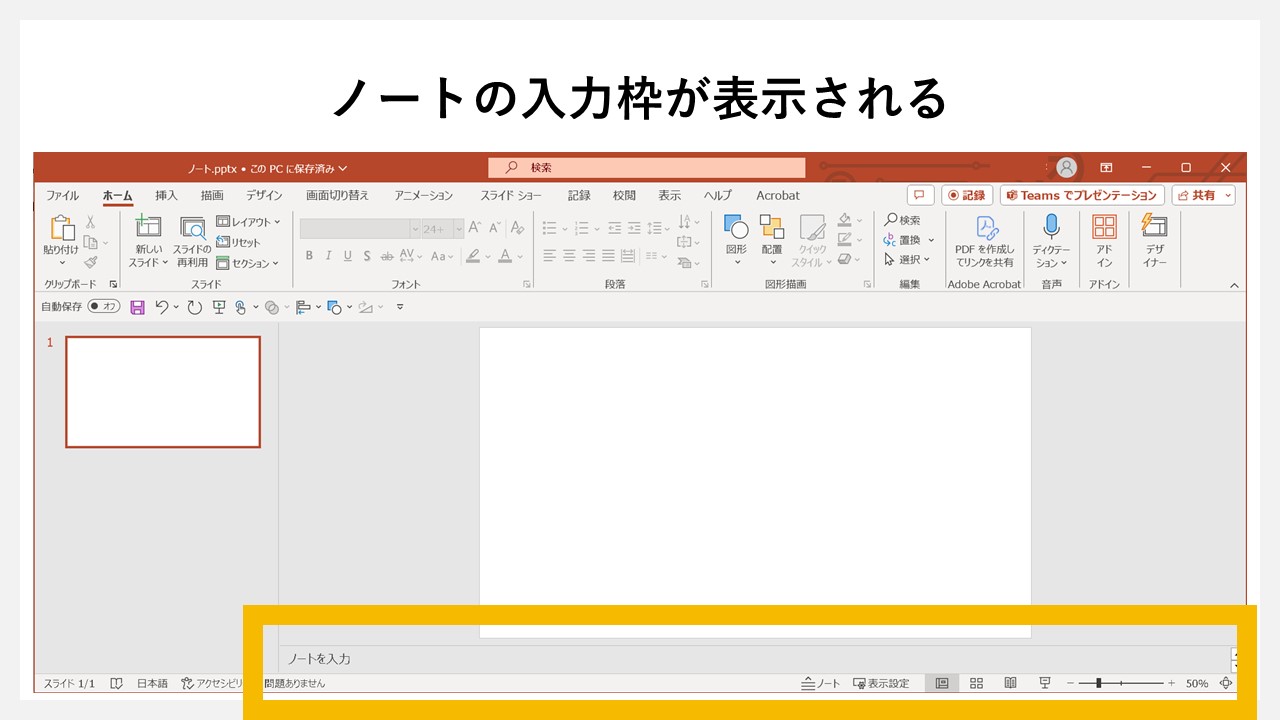Toggle underline formatting
Viewport: 1280px width, 720px height.
(347, 256)
